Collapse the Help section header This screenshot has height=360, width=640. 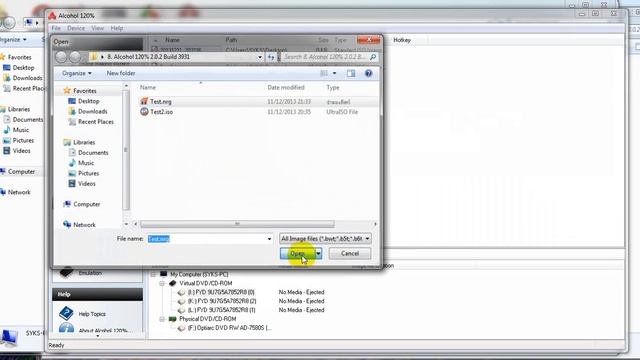click(x=97, y=294)
